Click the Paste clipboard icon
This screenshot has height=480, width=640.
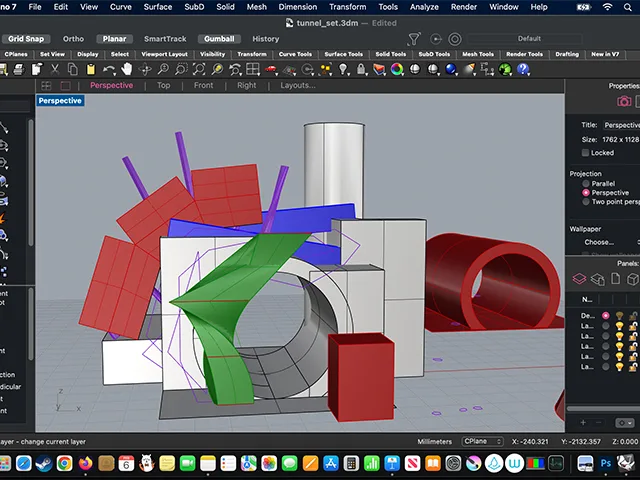[91, 69]
